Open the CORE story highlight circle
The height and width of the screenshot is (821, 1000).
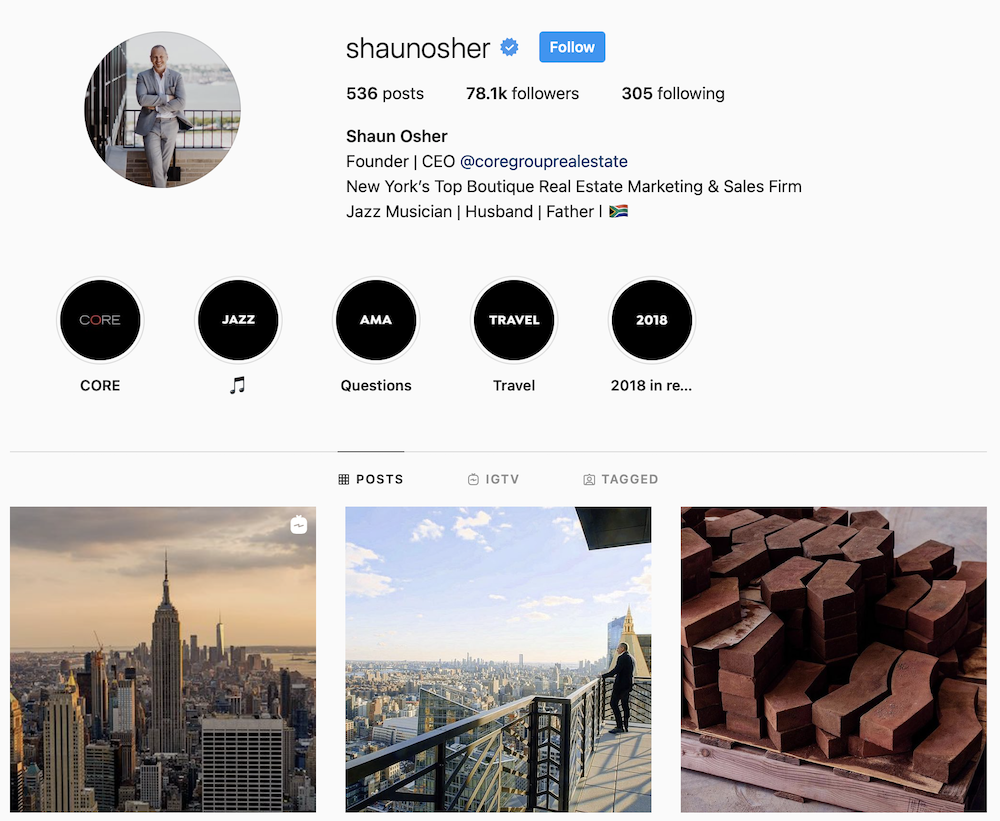(x=100, y=320)
